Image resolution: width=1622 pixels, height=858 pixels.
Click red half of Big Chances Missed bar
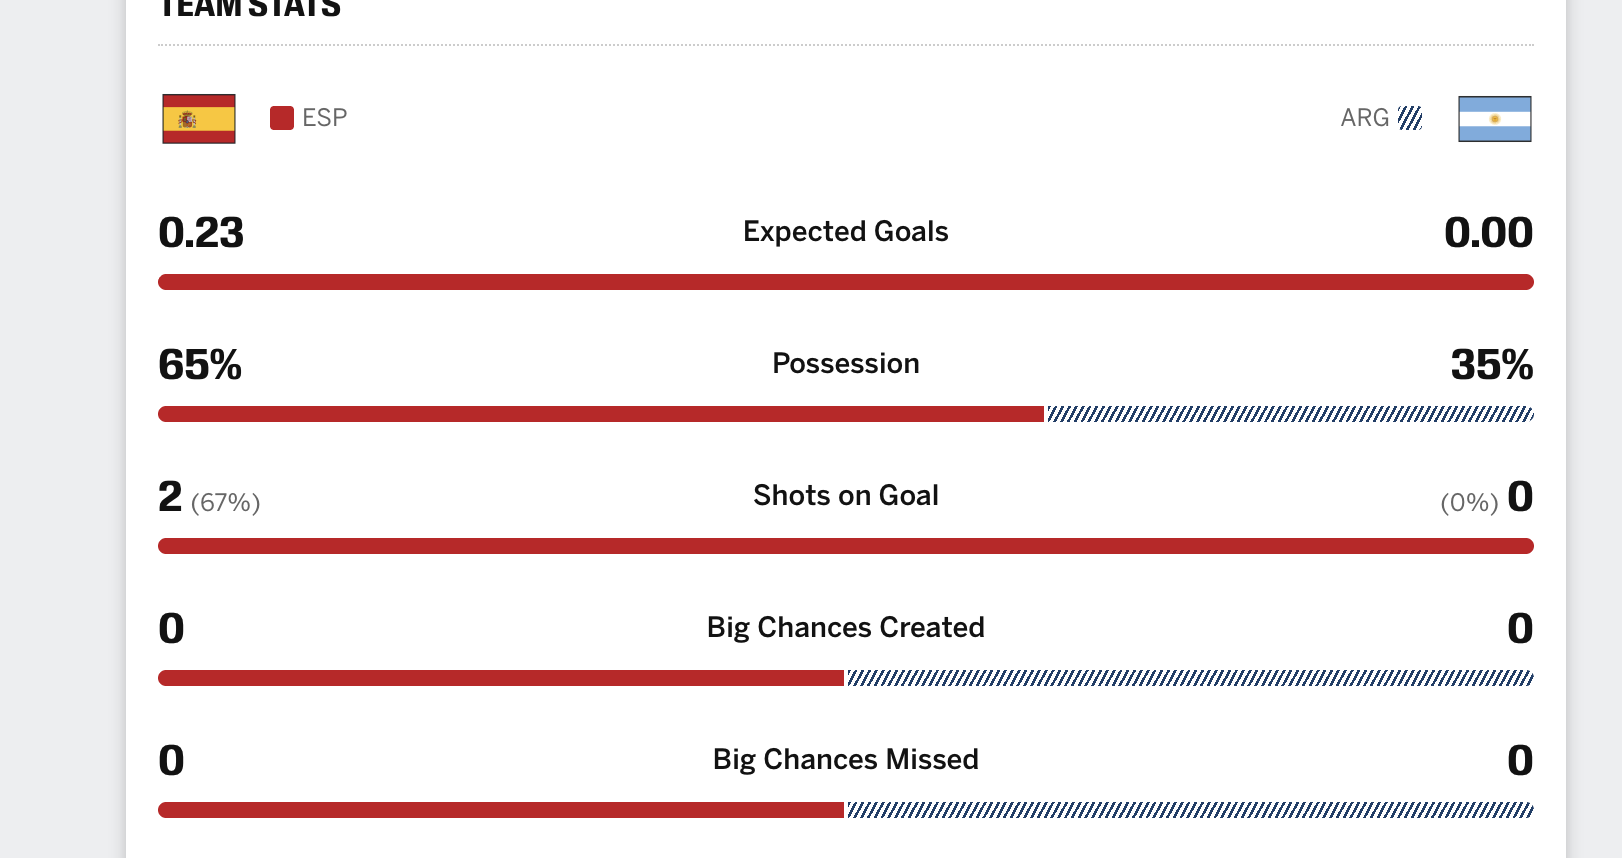501,810
